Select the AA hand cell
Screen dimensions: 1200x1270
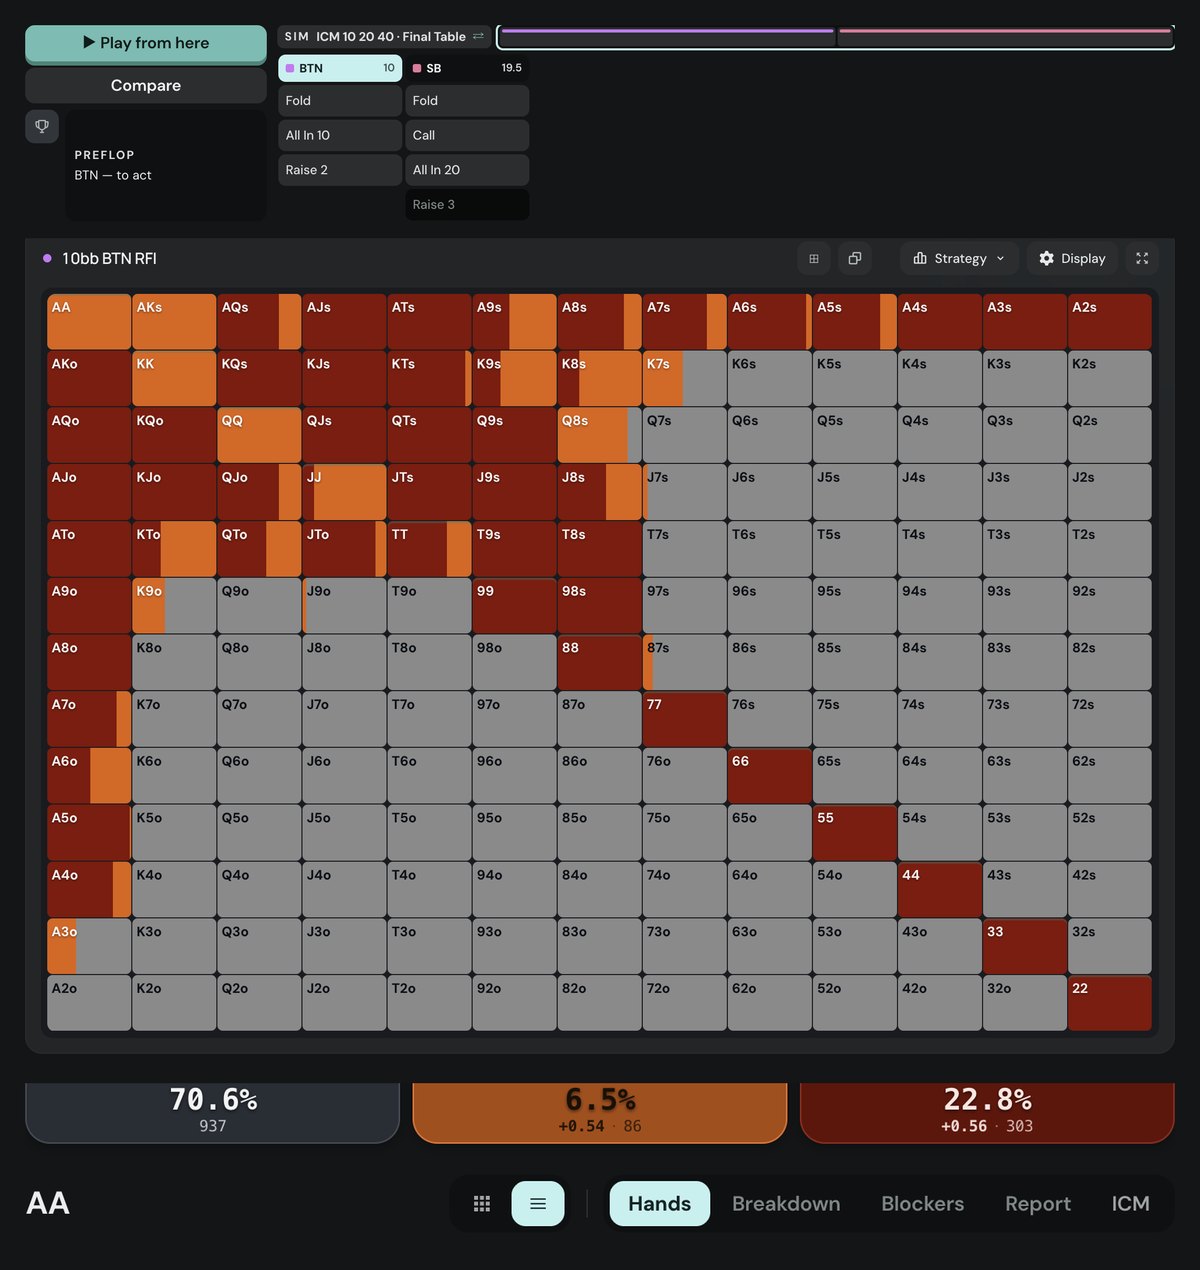point(89,322)
